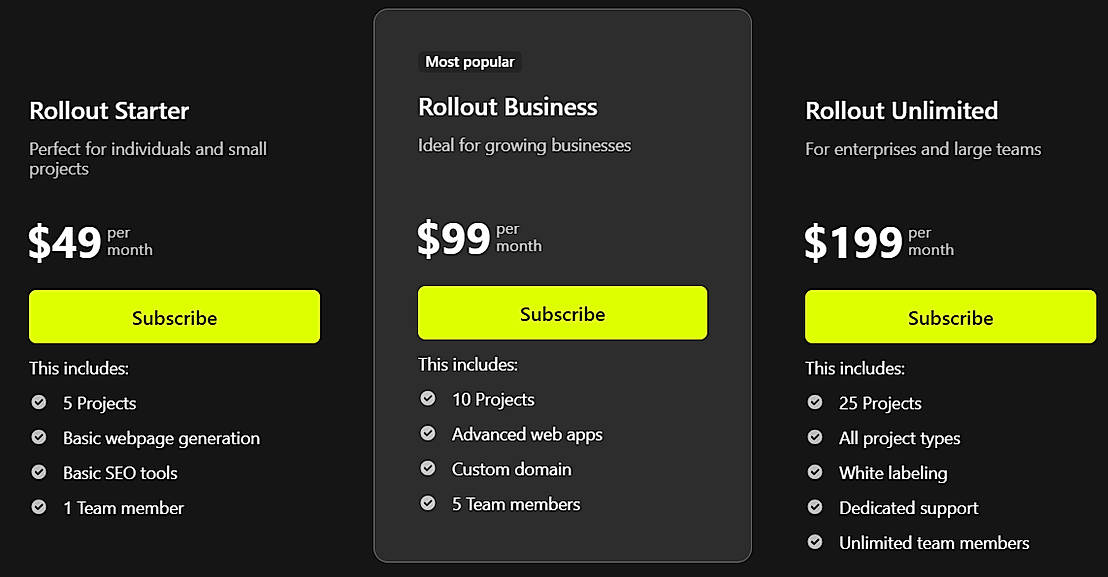
Task: Click checkmark icon beside White labeling
Action: [815, 472]
